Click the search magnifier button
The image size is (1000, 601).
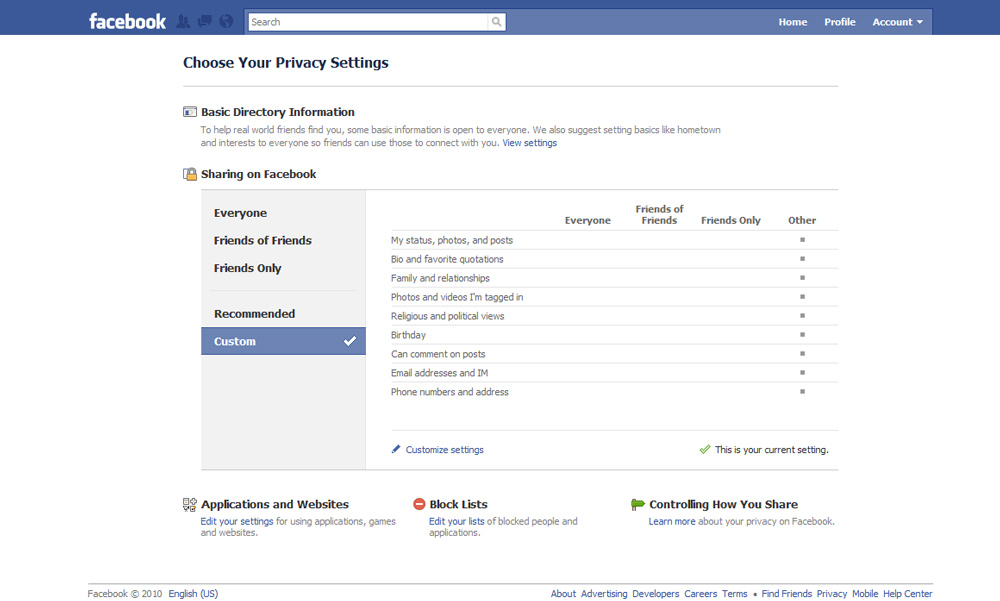click(496, 22)
